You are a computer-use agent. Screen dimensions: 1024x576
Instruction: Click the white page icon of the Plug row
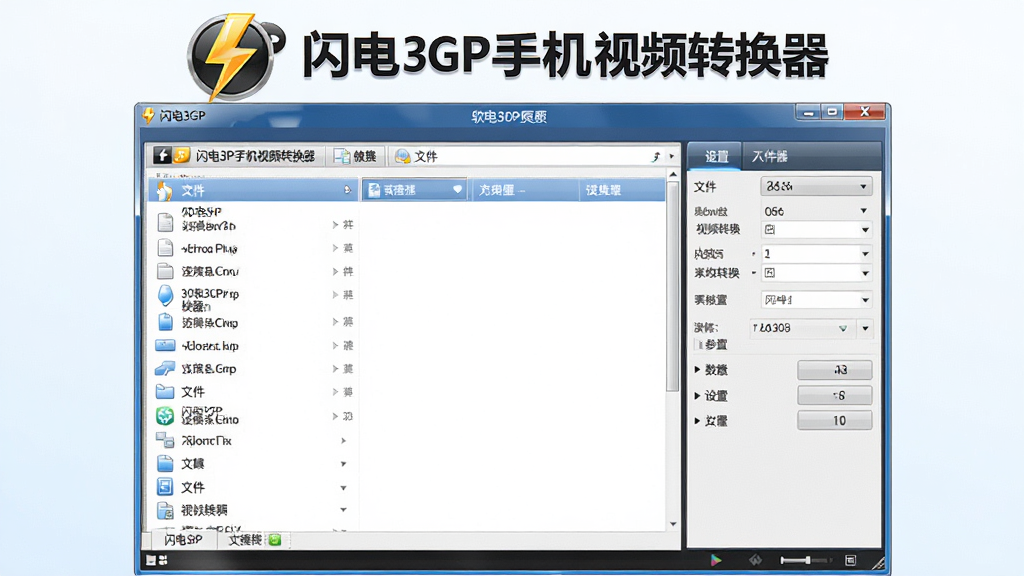165,248
